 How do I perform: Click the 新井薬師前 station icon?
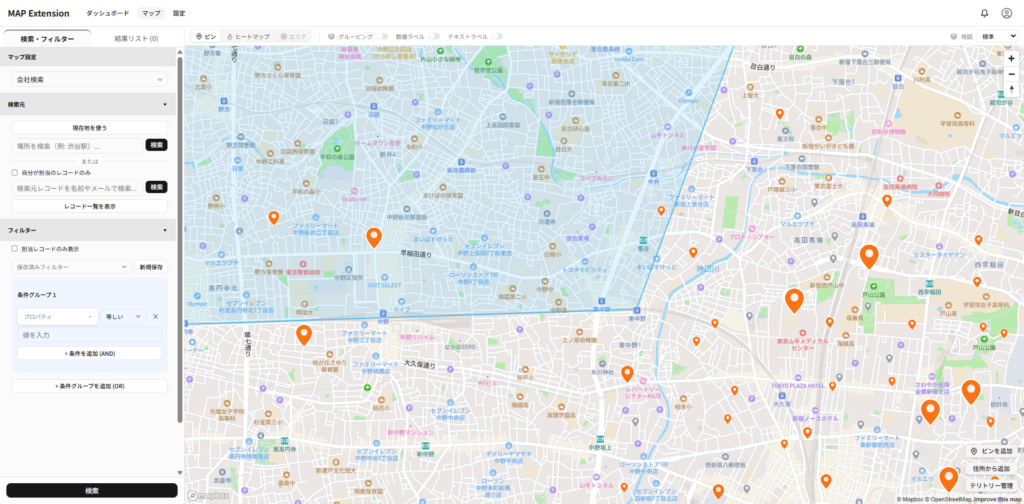tap(461, 161)
